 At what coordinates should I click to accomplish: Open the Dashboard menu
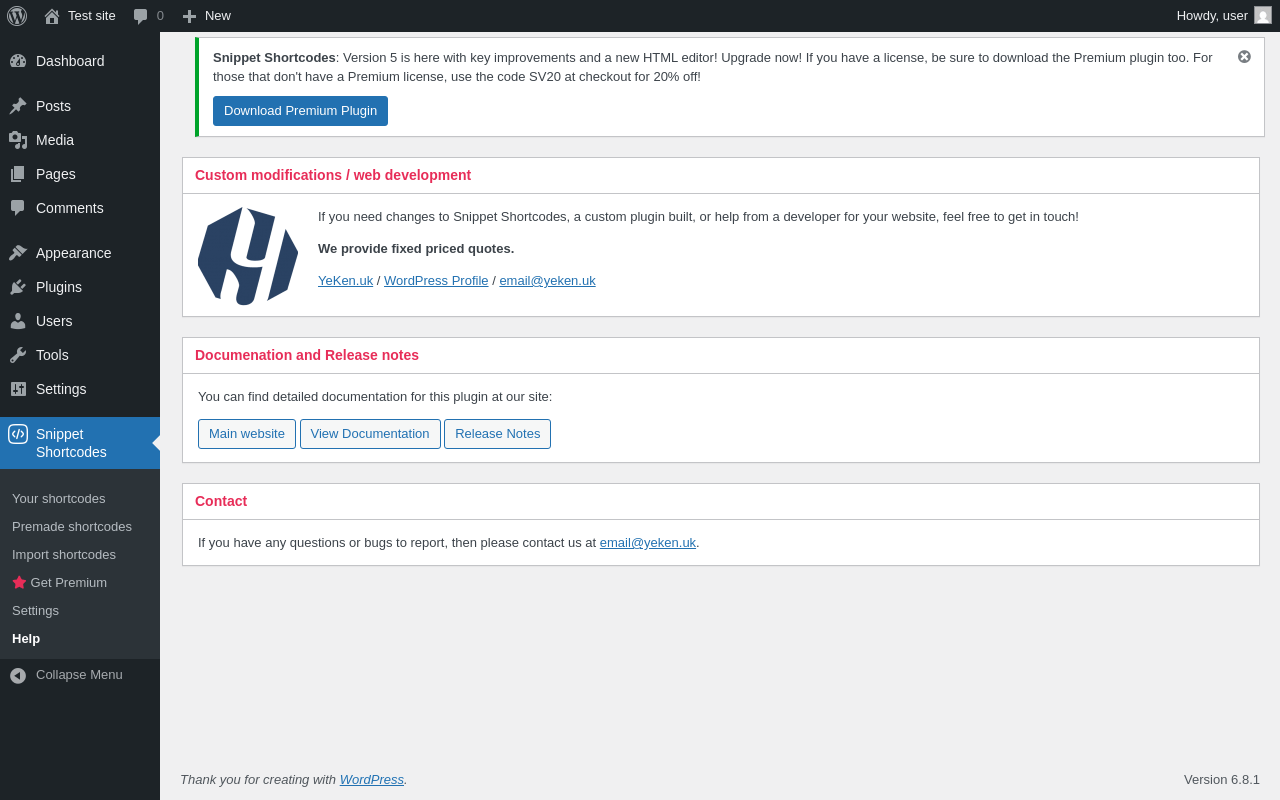[80, 61]
